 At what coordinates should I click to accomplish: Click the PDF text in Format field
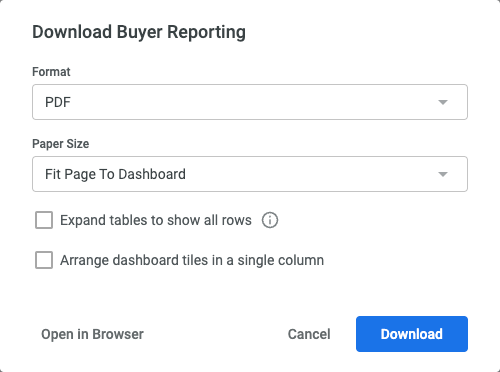(58, 102)
